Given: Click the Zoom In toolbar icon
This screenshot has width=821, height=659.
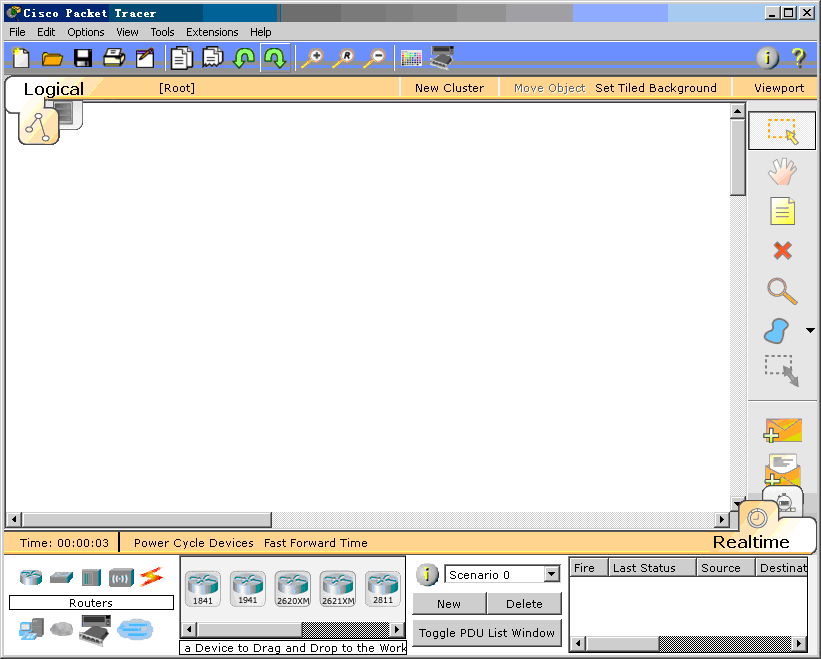Looking at the screenshot, I should point(311,58).
